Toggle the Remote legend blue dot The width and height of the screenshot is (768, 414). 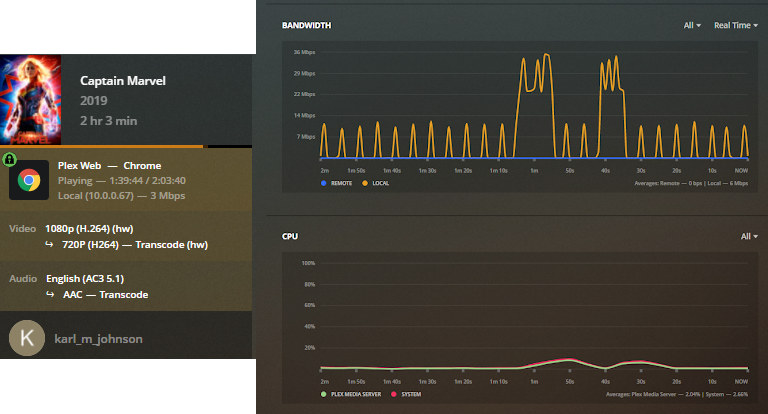coord(323,183)
